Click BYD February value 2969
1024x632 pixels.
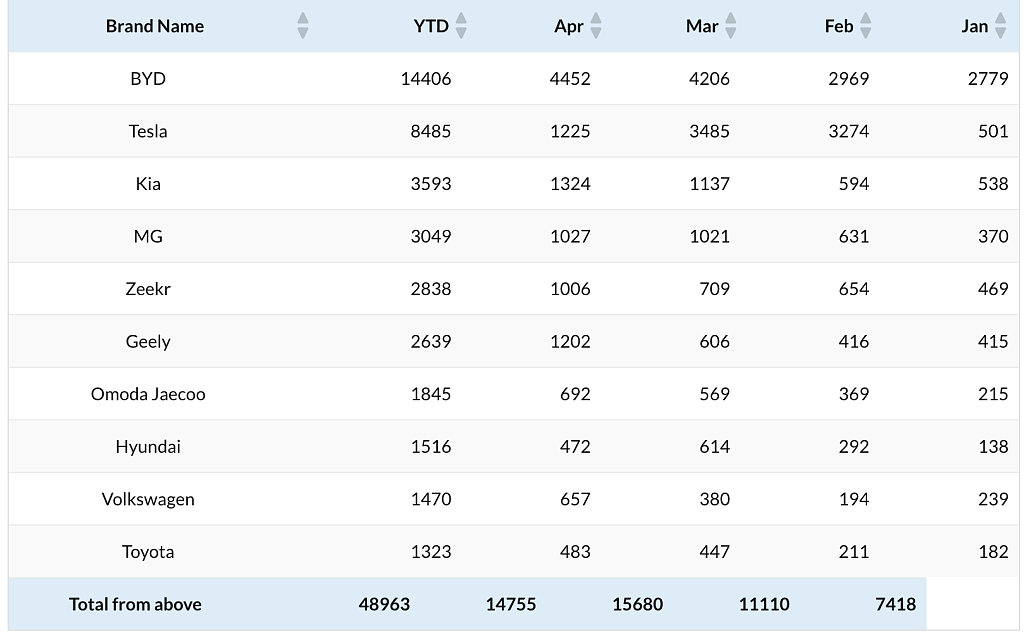coord(849,78)
